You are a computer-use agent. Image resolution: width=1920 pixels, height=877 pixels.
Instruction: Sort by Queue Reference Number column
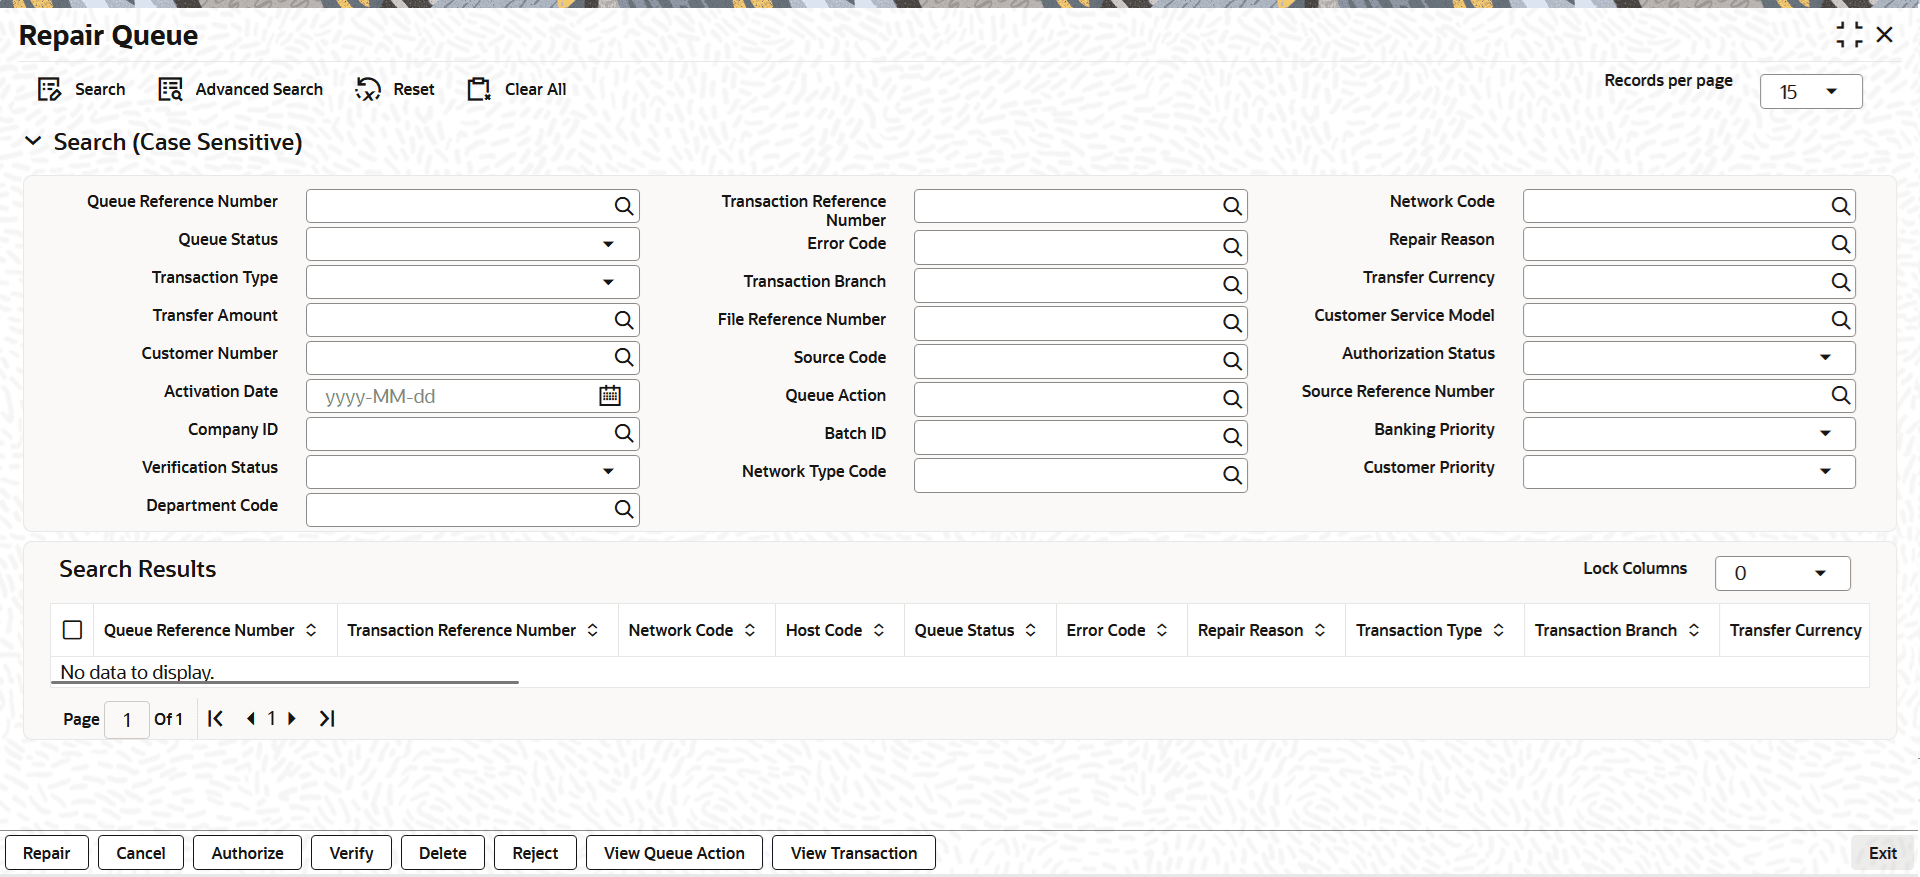click(x=311, y=631)
